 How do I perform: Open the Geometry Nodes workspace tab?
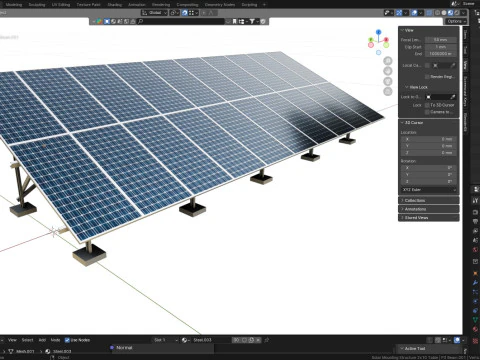click(x=220, y=5)
